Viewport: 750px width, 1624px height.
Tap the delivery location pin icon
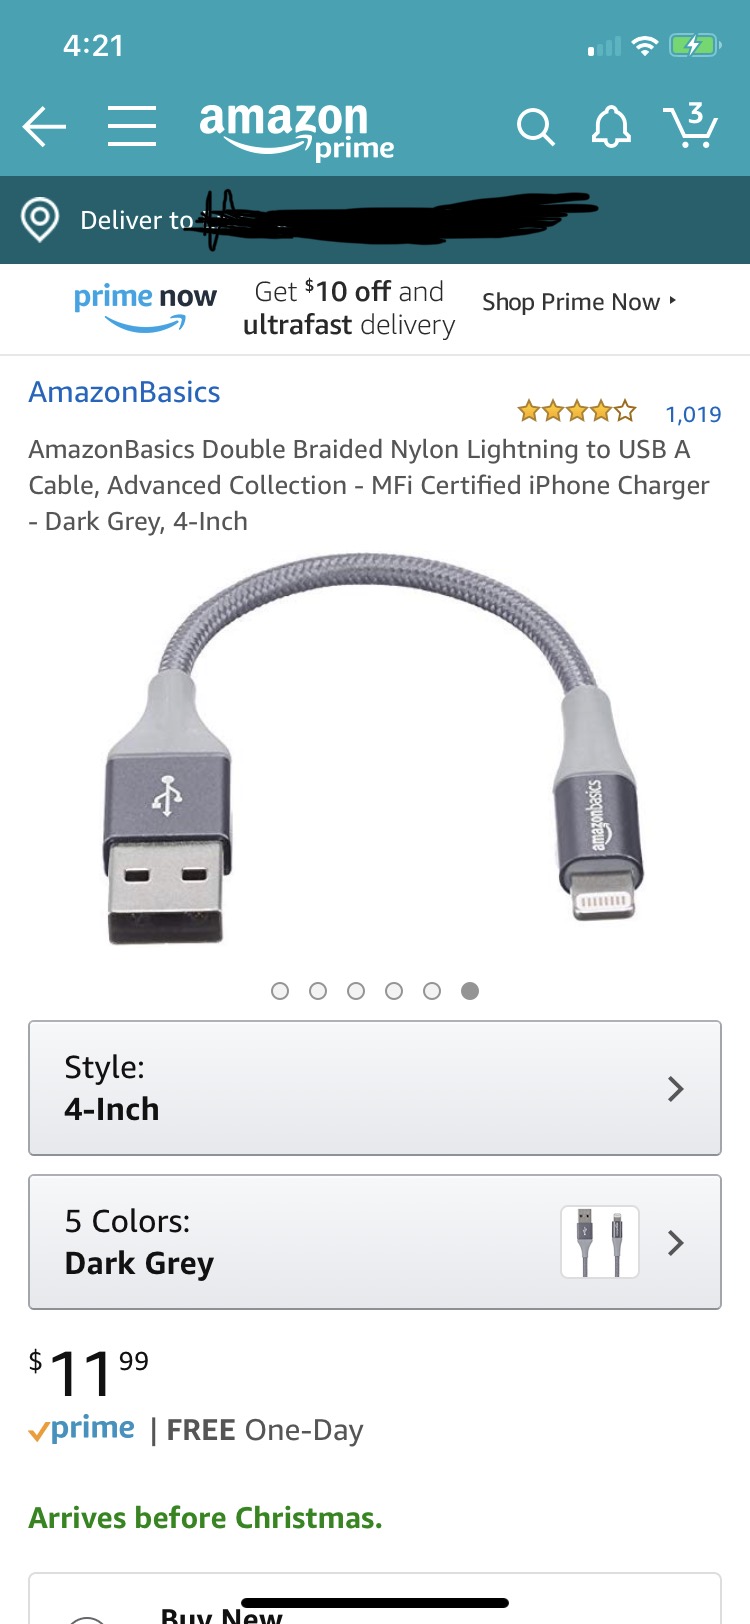[x=40, y=219]
